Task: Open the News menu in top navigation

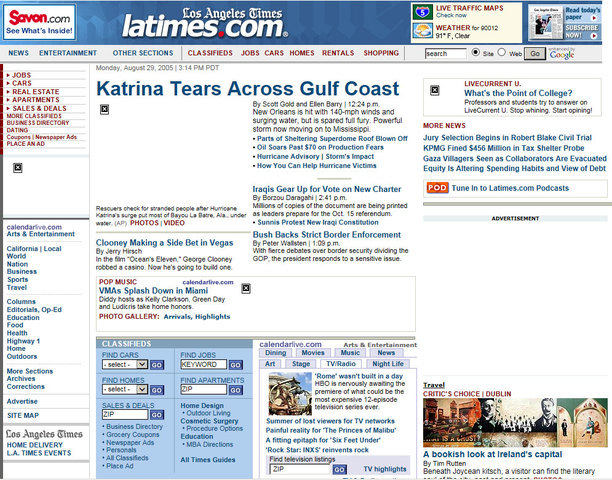Action: (x=18, y=53)
